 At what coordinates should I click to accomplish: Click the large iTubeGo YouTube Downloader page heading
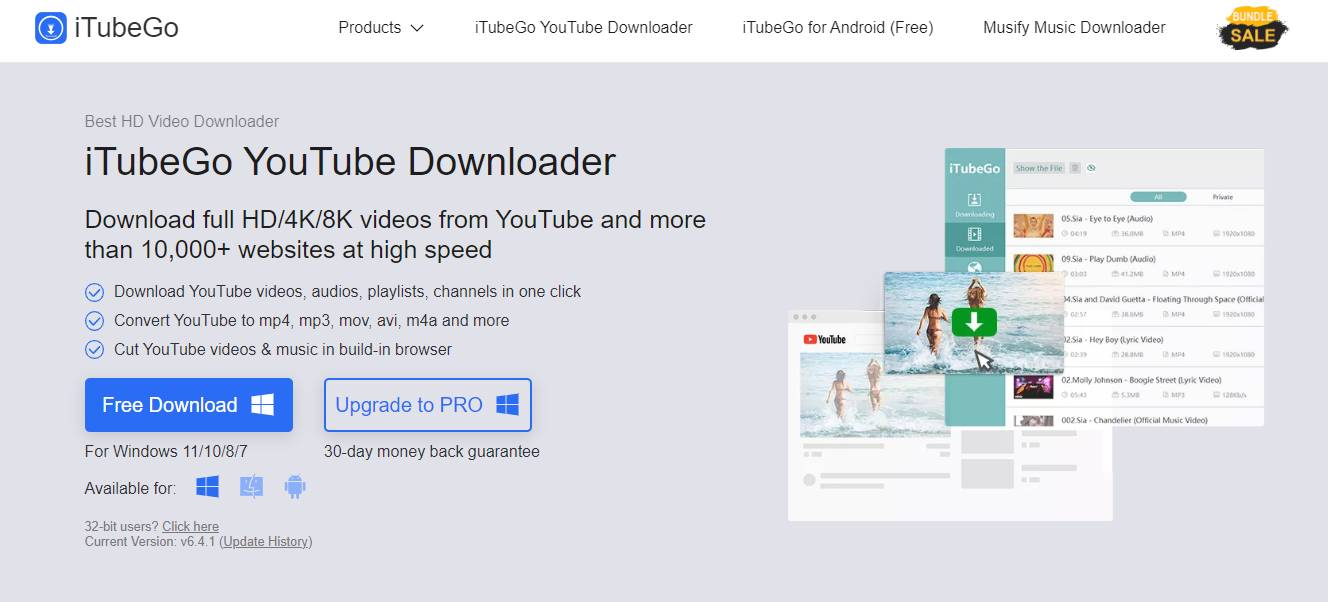350,162
